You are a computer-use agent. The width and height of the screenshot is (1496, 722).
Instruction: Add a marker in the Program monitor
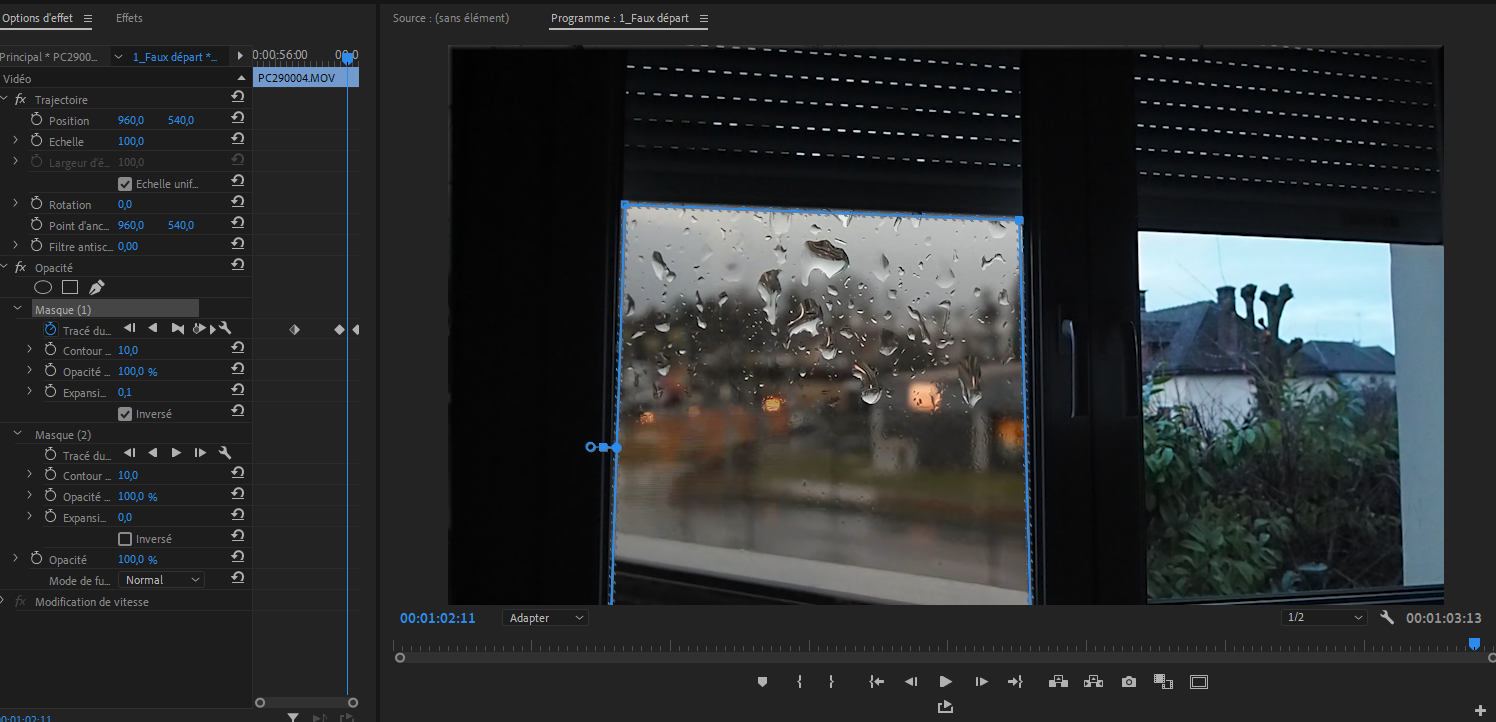coord(762,682)
